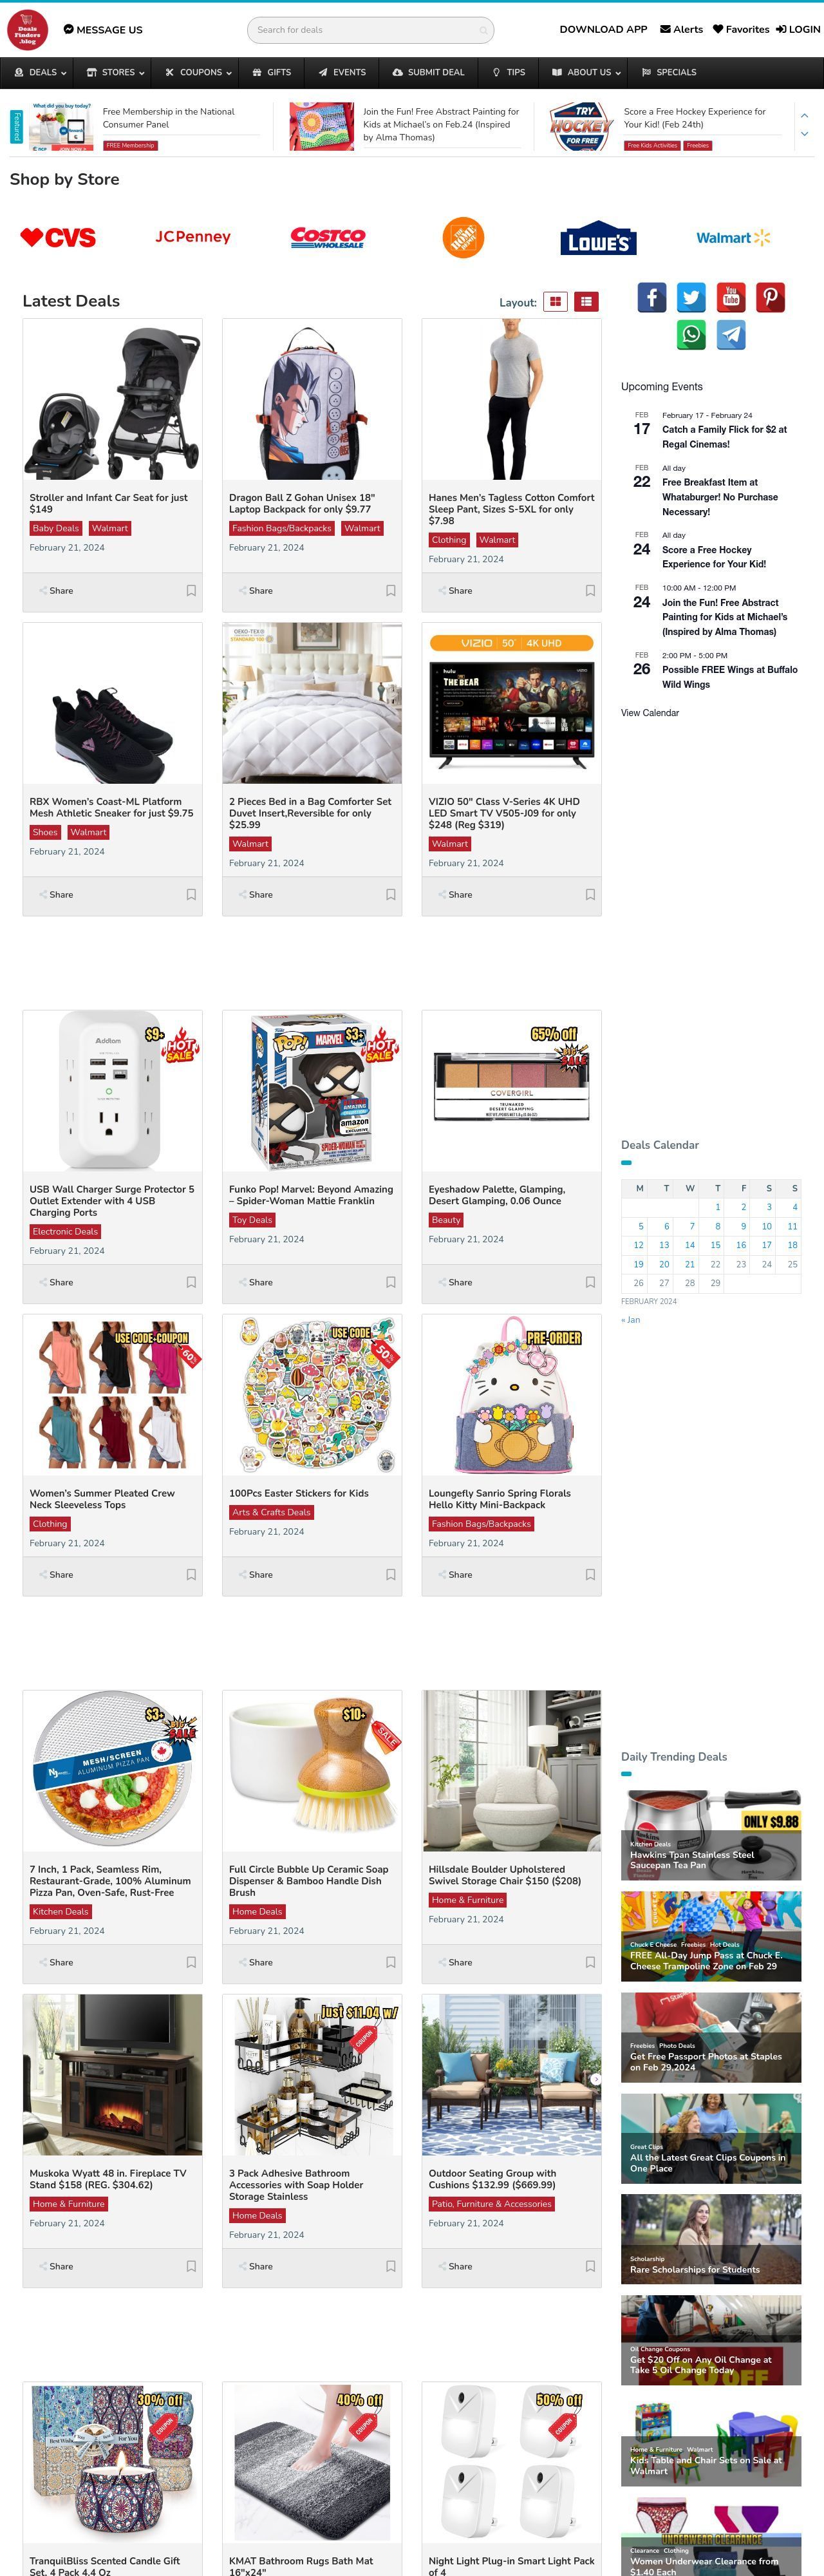Viewport: 824px width, 2576px height.
Task: Share via the Telegram icon
Action: [x=731, y=334]
